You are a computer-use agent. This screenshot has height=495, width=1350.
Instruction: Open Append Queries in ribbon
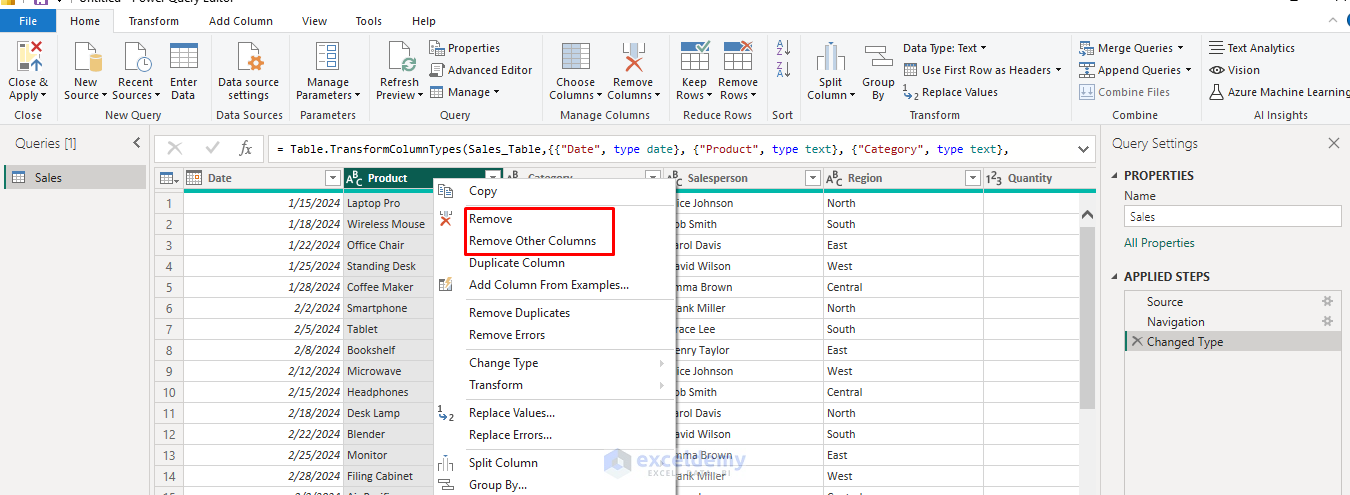1135,70
